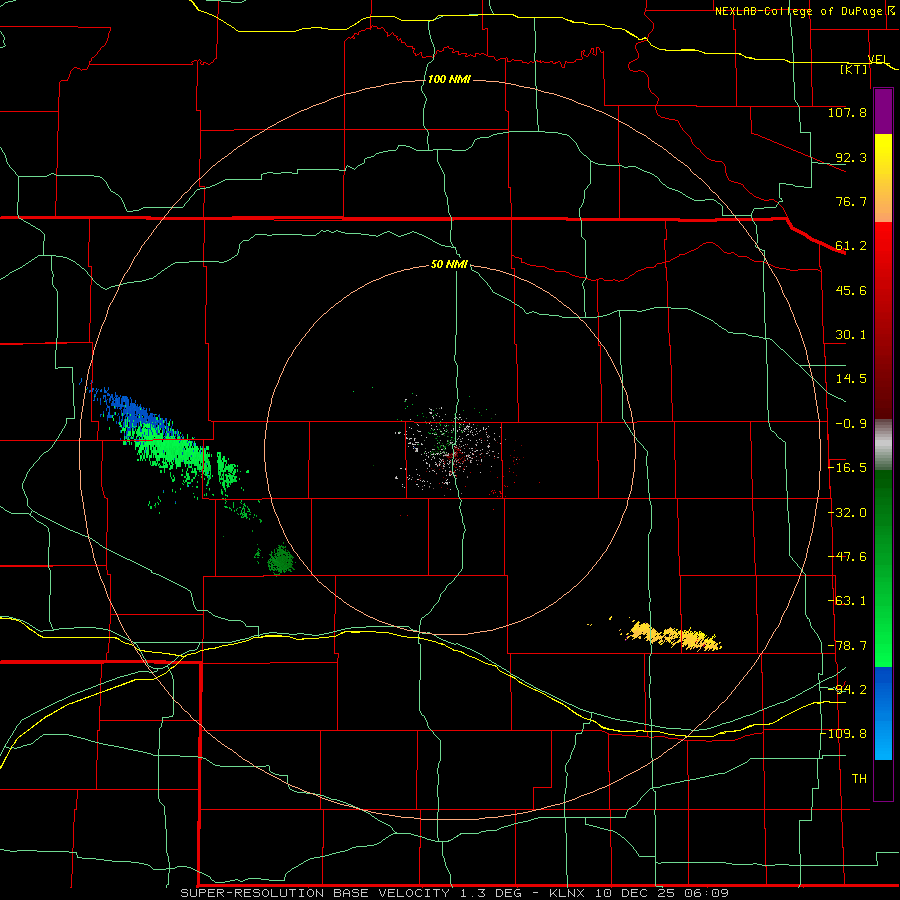Click the 50 NMI range ring label
The height and width of the screenshot is (900, 900).
[449, 264]
